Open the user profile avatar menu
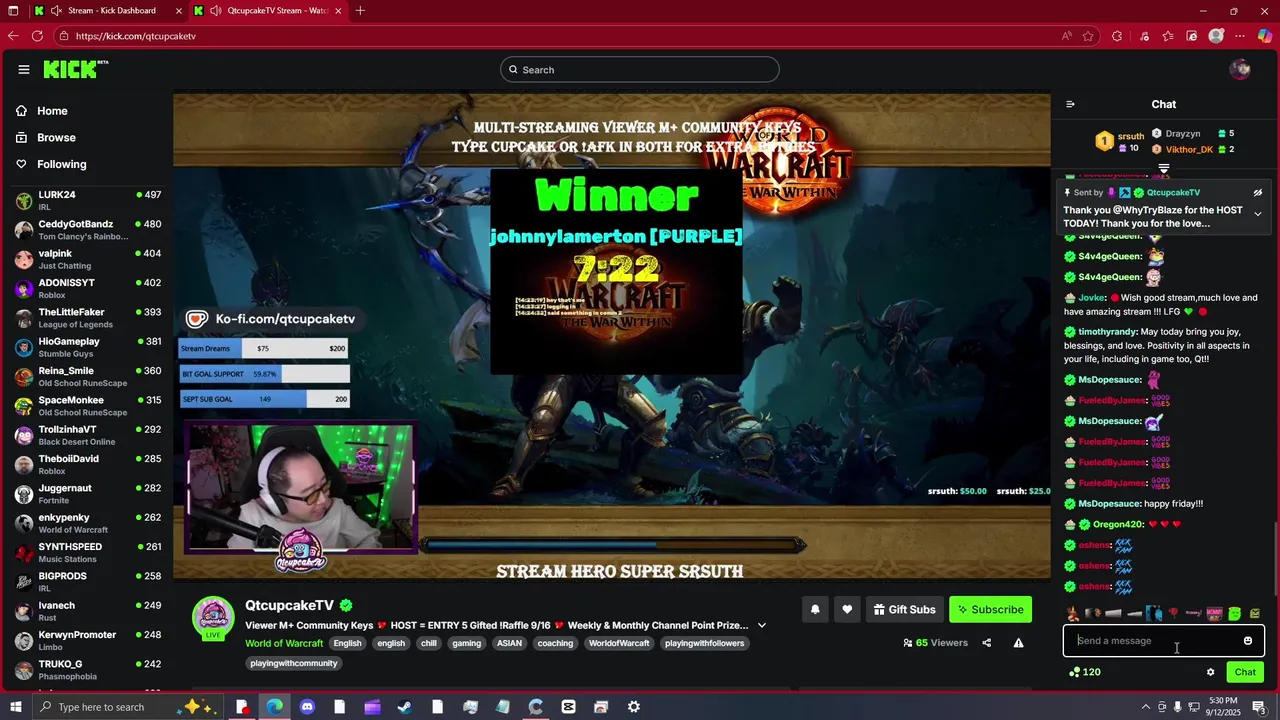Screen dimensions: 1280x720 [x=1240, y=69]
